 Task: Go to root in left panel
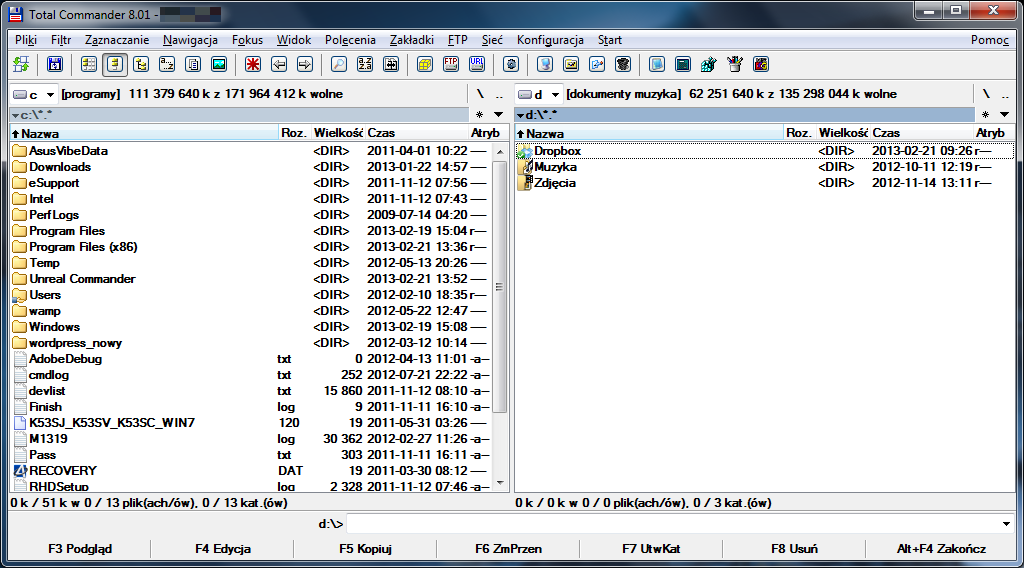tap(480, 94)
